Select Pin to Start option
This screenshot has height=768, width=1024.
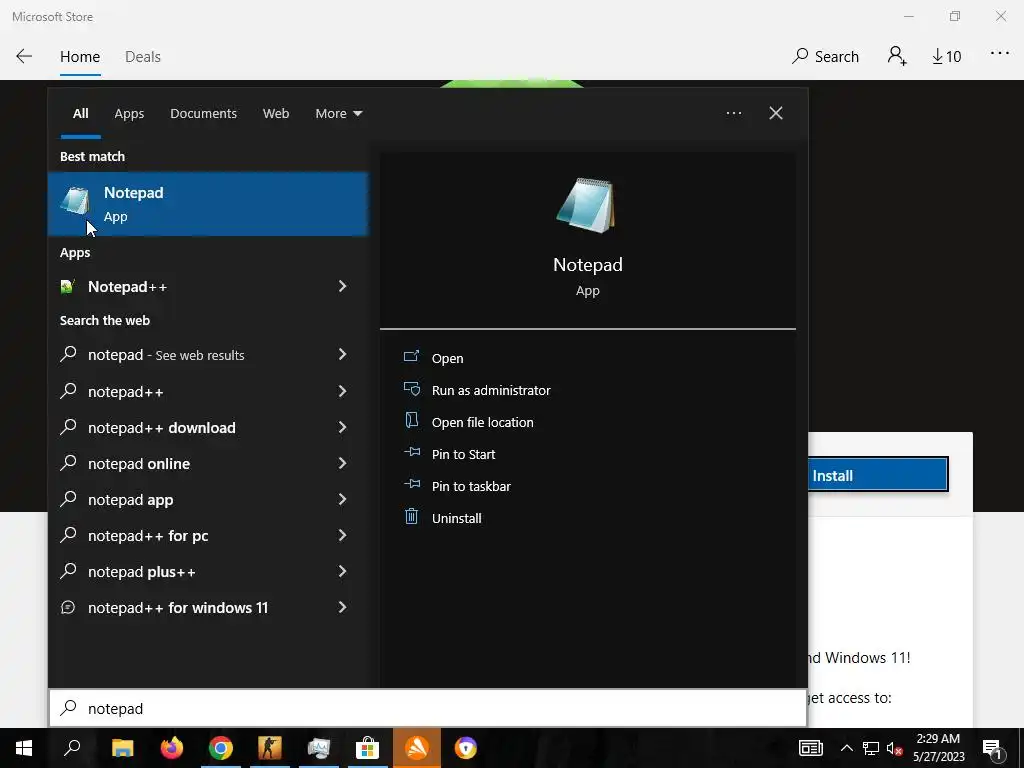click(x=463, y=454)
